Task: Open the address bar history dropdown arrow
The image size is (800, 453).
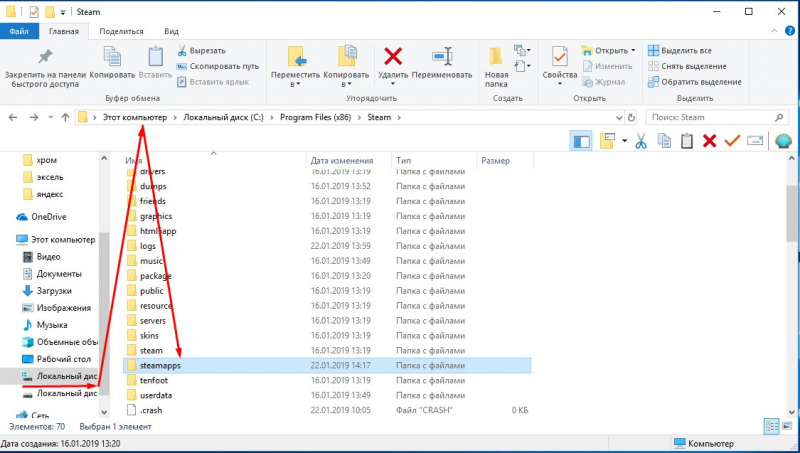Action: tap(619, 118)
